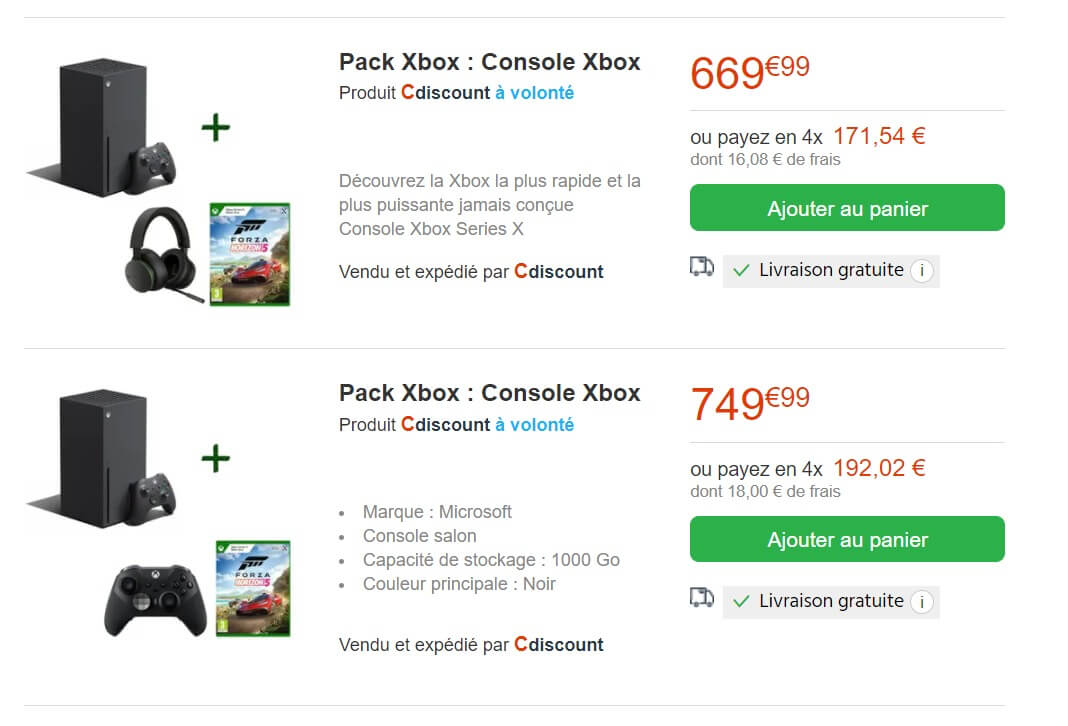The image size is (1068, 726).
Task: Click info icon on second Livraison gratuite
Action: pyautogui.click(x=922, y=602)
